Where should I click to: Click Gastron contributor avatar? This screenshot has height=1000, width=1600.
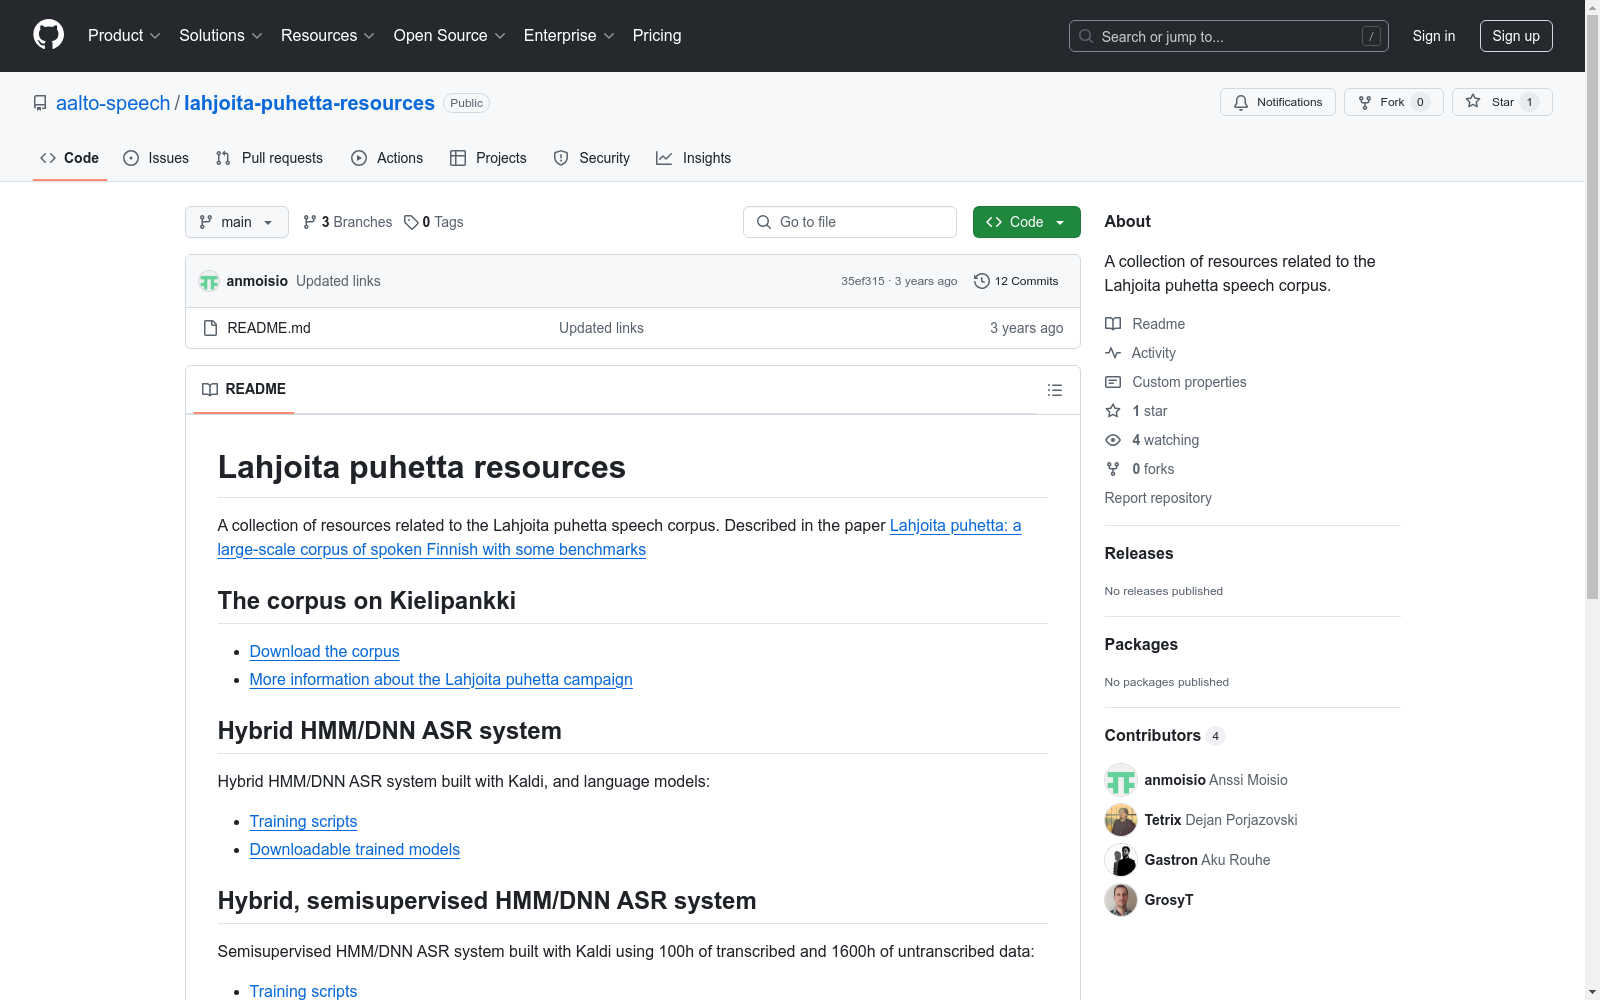click(1121, 860)
